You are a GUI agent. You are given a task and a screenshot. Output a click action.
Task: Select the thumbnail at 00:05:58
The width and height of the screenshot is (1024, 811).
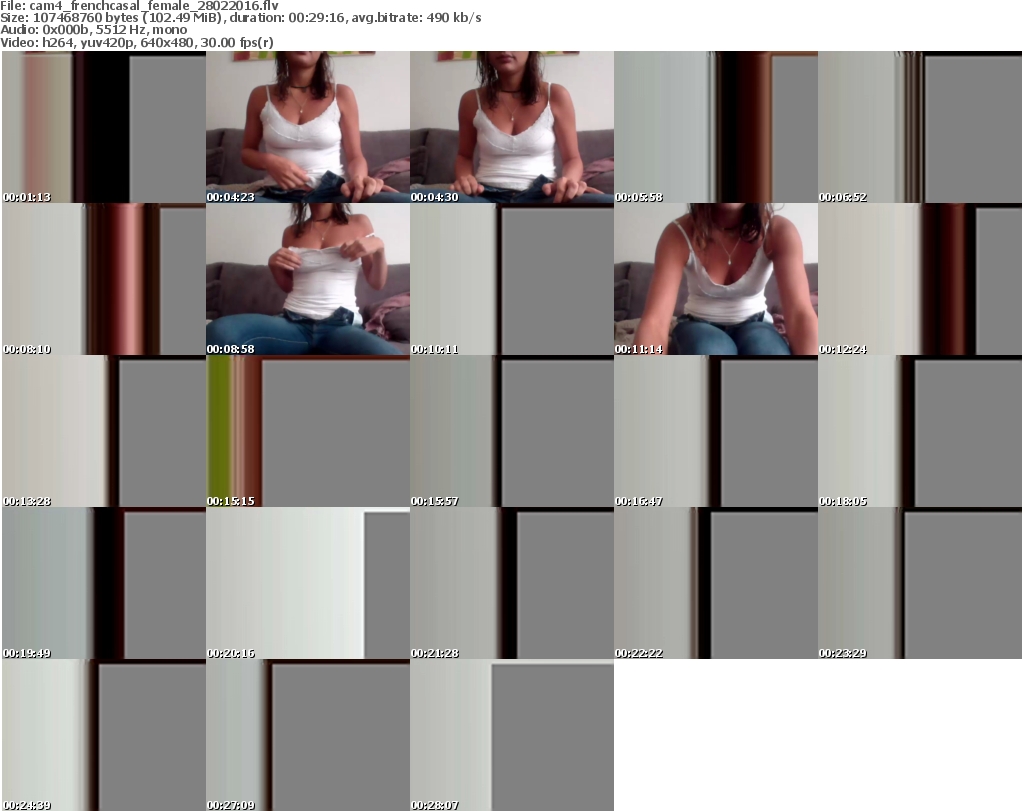pyautogui.click(x=716, y=127)
